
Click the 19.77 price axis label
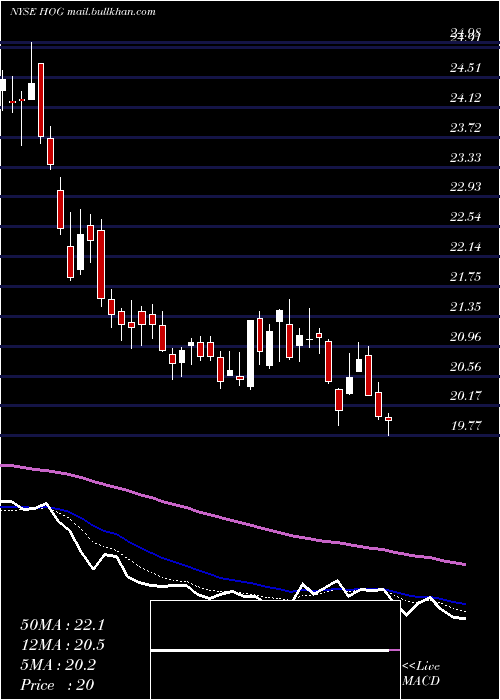pos(466,425)
